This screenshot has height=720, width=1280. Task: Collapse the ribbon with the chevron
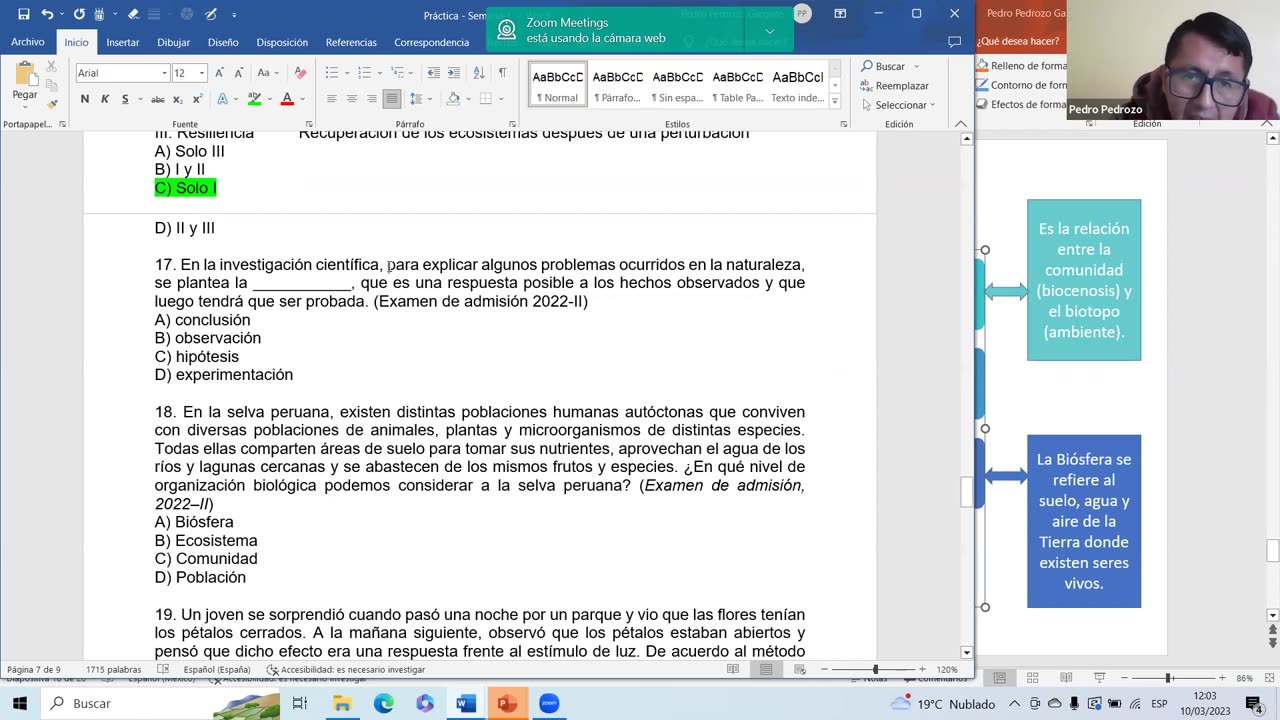point(961,124)
